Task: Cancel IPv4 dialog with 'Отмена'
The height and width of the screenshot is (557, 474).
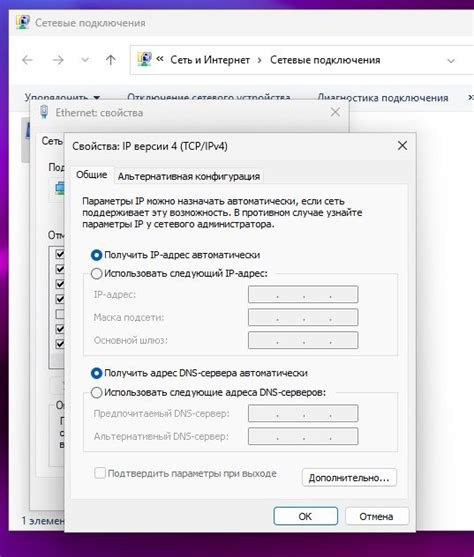Action: point(376,516)
